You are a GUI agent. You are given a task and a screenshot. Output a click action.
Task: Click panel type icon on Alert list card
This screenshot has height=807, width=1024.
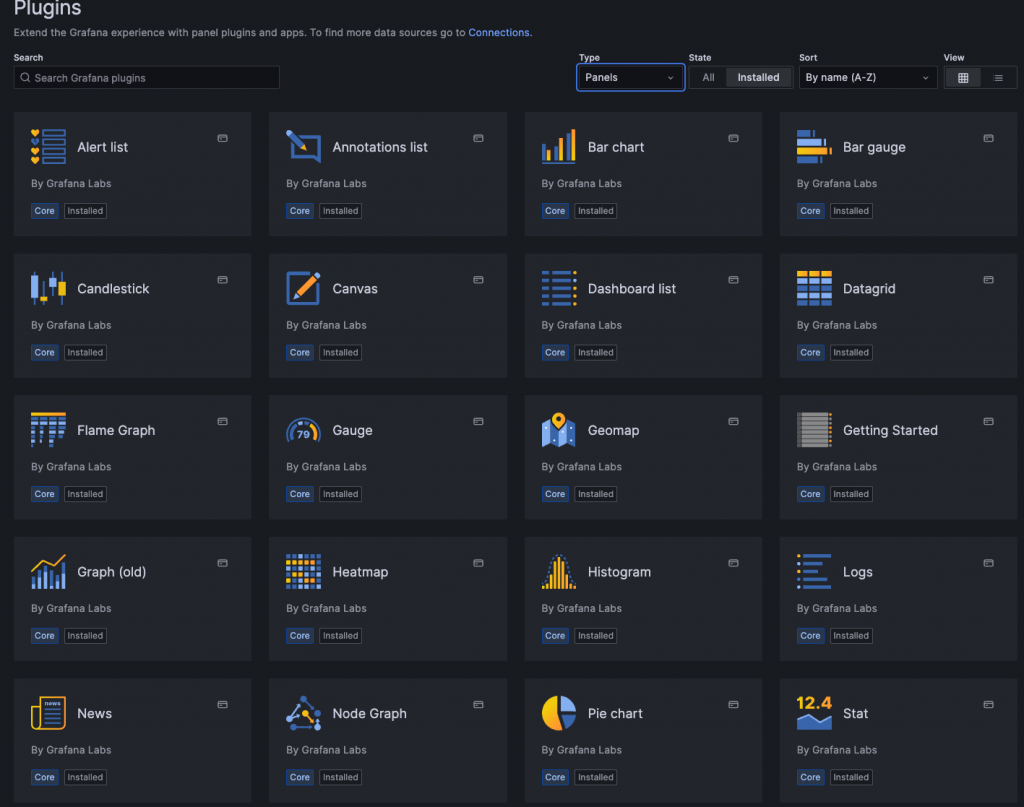[223, 138]
